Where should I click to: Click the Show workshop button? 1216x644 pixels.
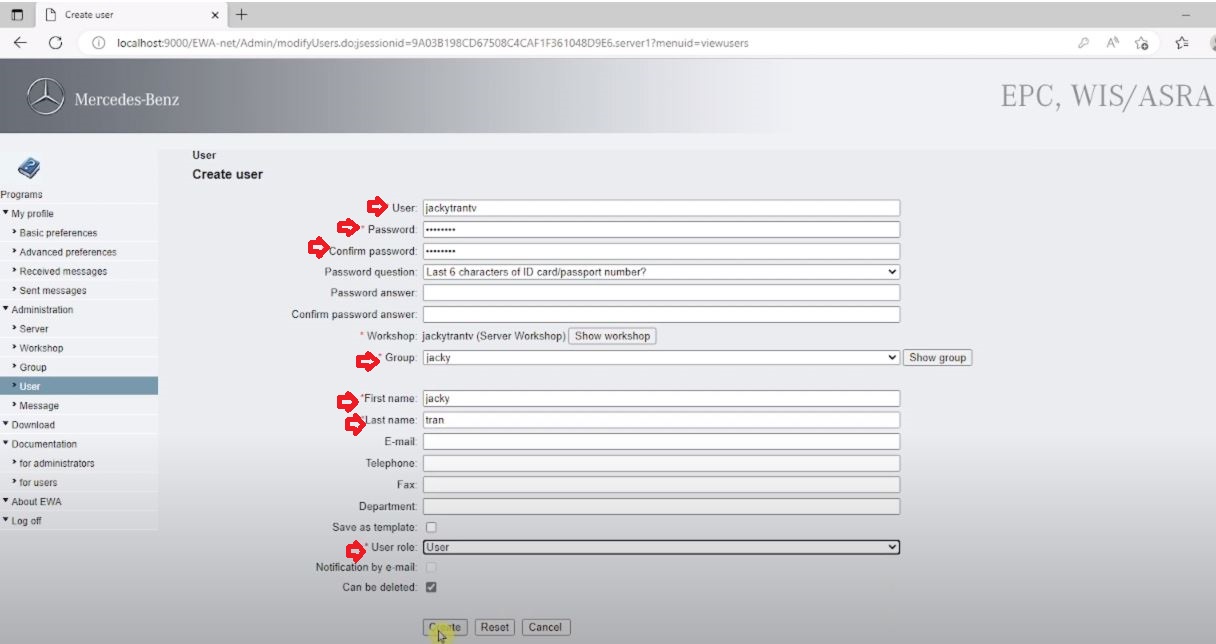click(x=612, y=336)
